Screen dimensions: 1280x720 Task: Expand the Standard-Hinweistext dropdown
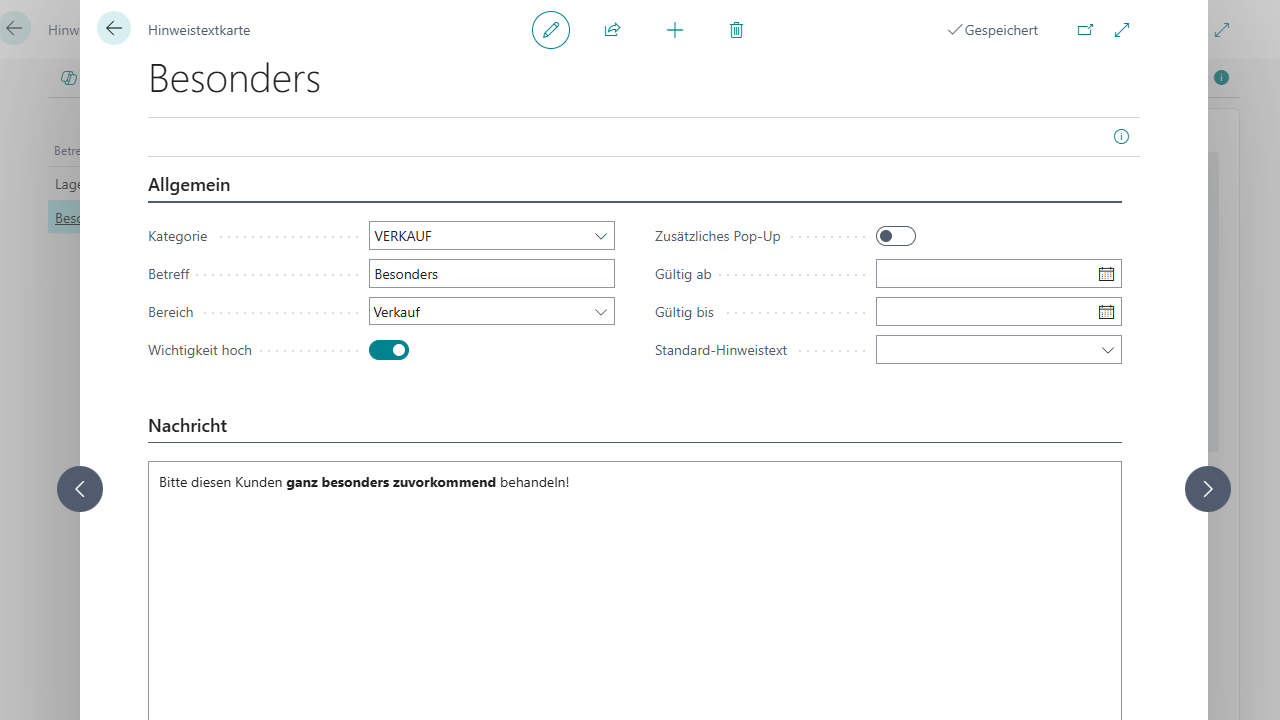point(1107,350)
